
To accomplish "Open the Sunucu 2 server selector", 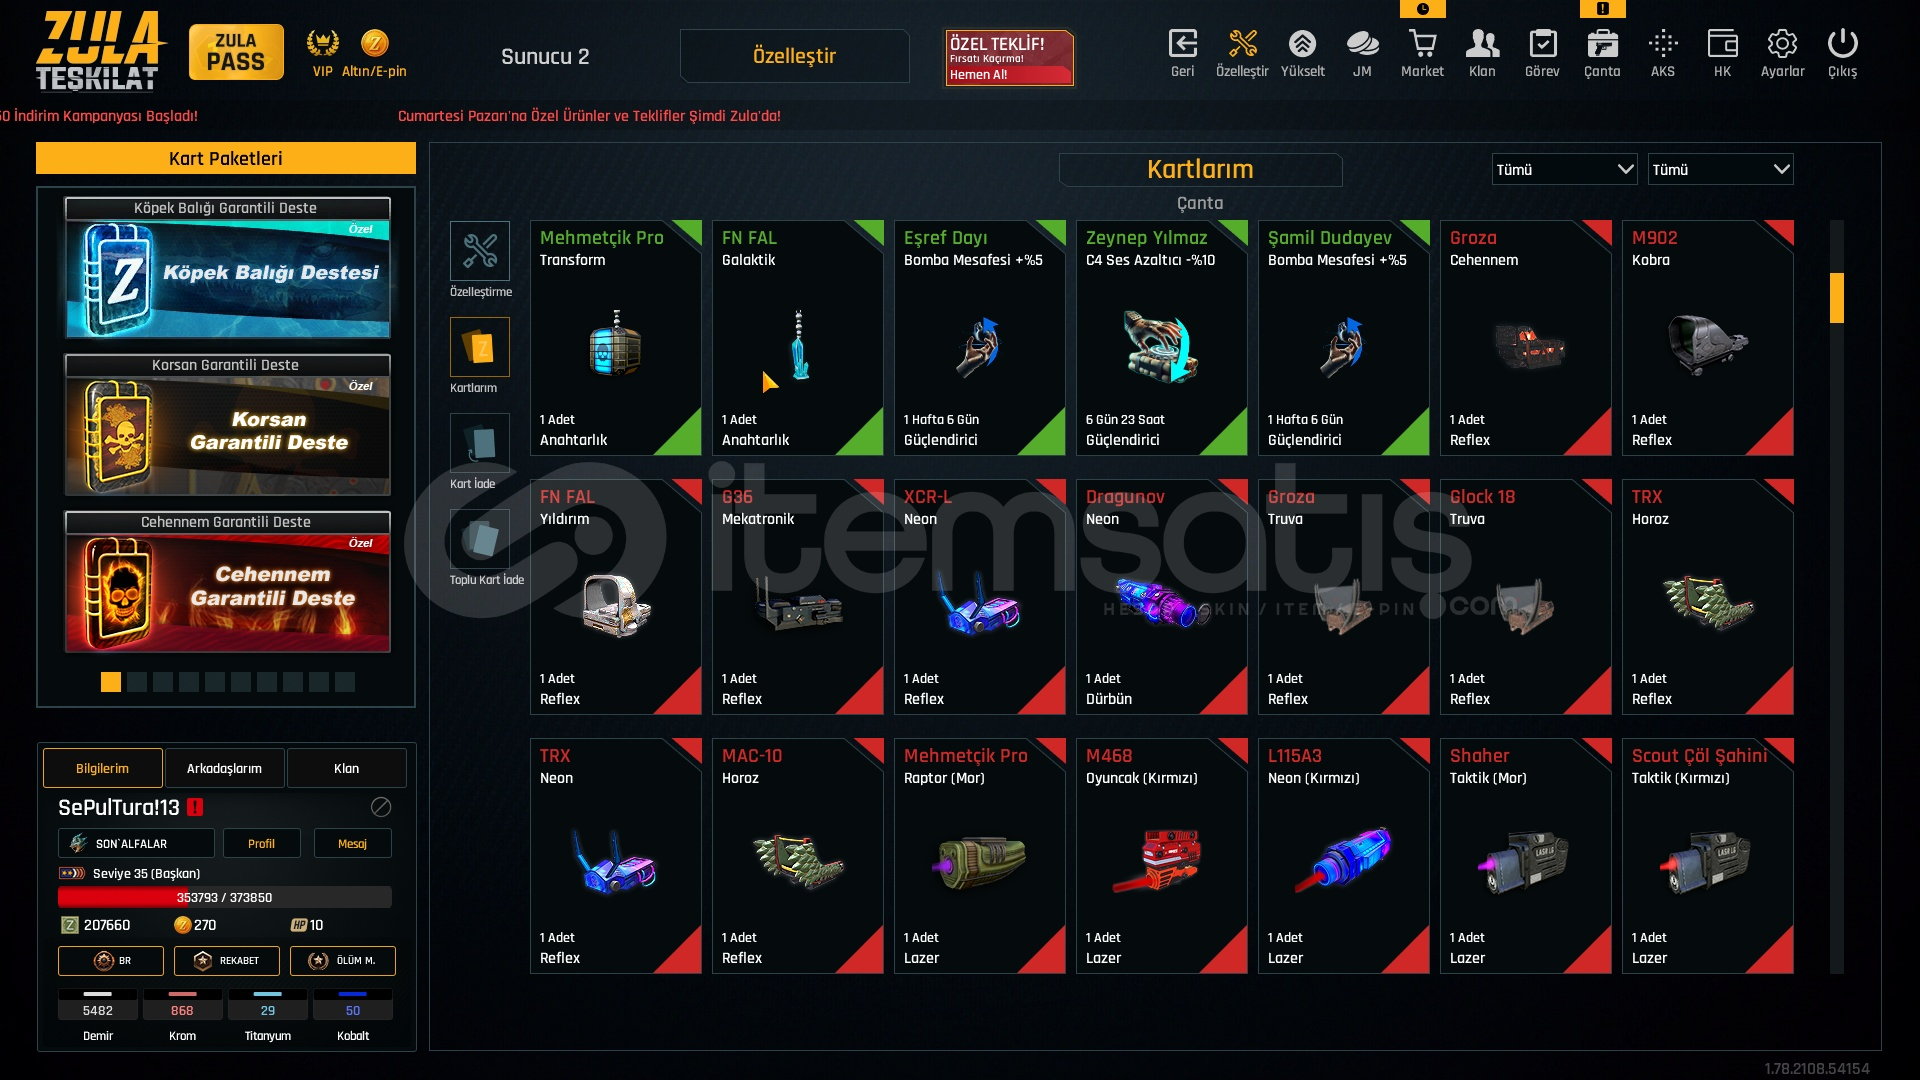I will pyautogui.click(x=545, y=57).
